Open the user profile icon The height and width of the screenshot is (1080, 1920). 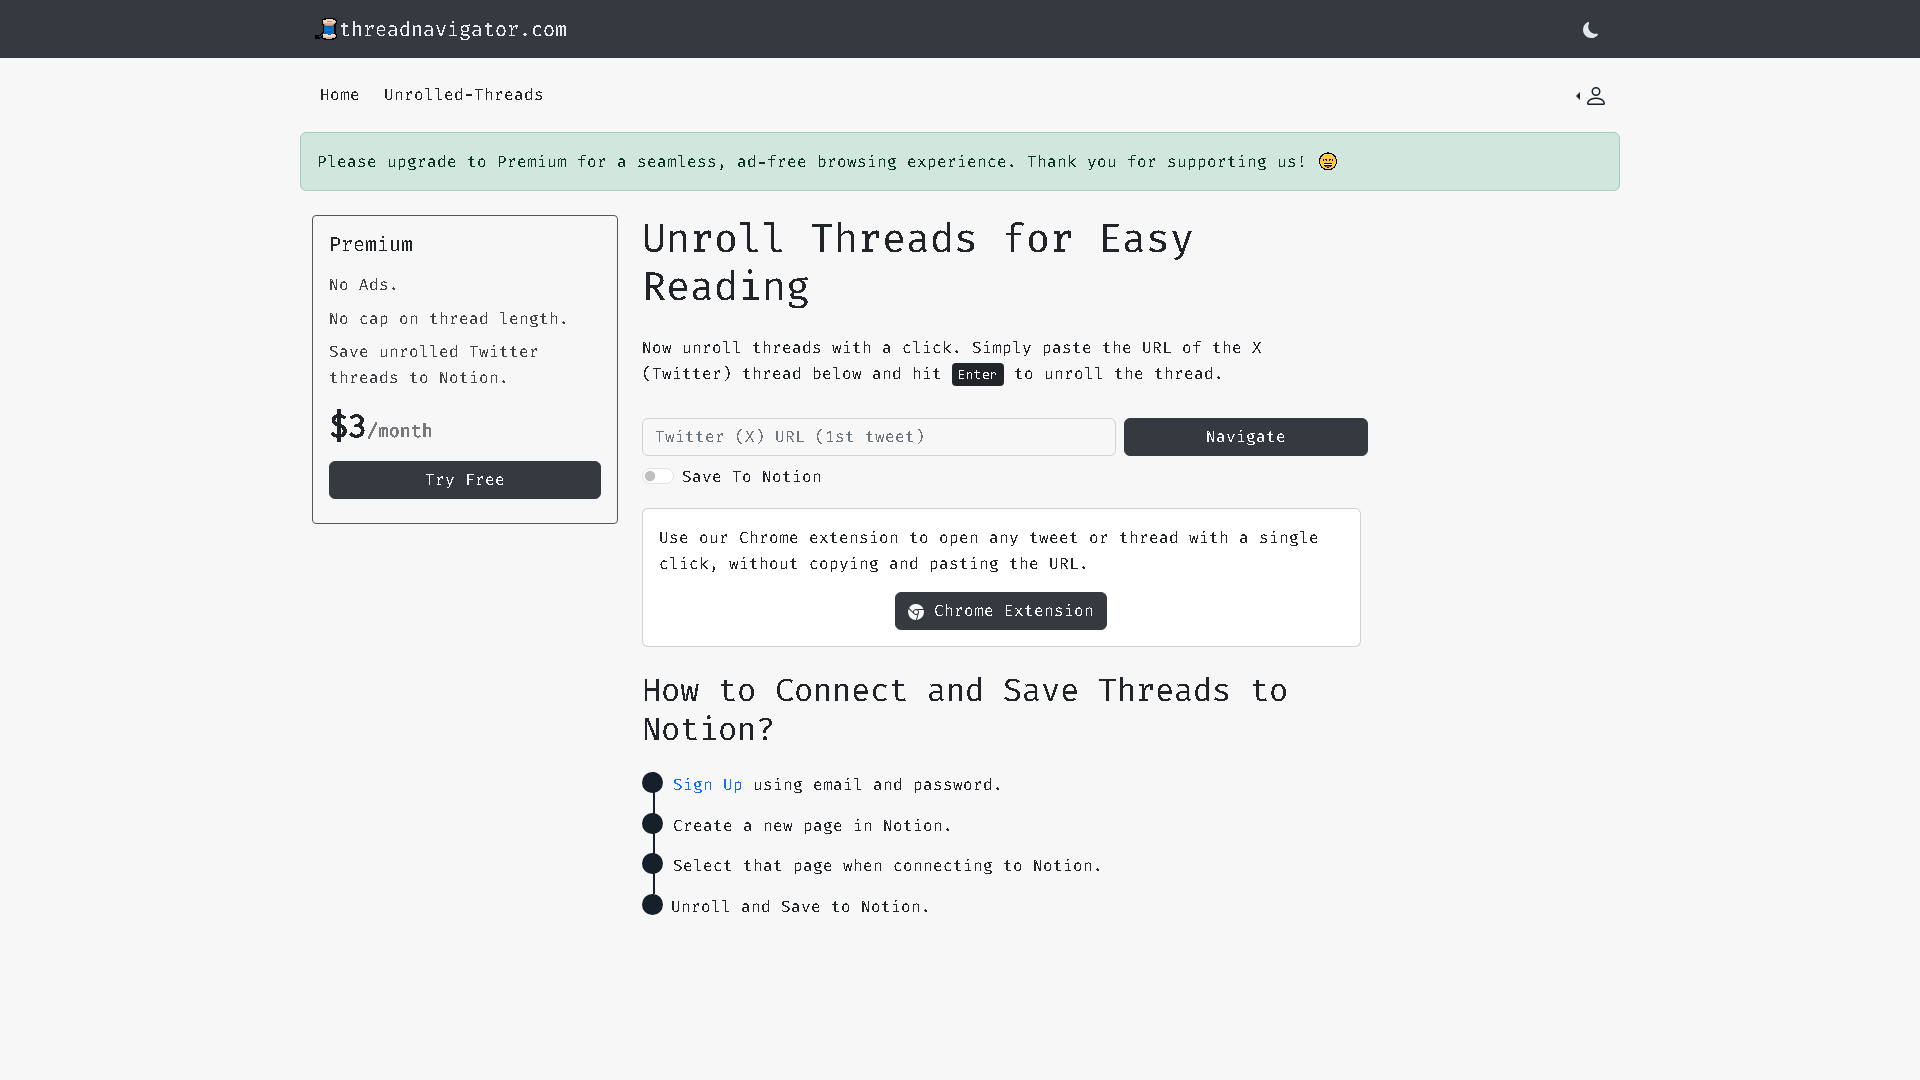pos(1596,95)
